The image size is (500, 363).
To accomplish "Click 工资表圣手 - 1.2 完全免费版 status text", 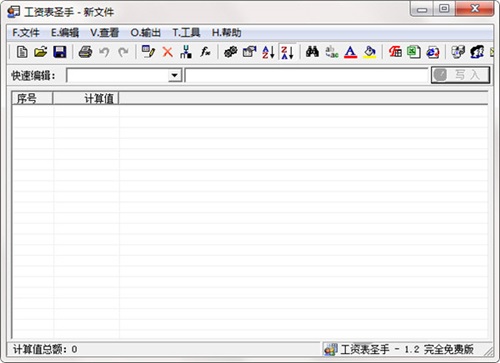I will point(407,349).
